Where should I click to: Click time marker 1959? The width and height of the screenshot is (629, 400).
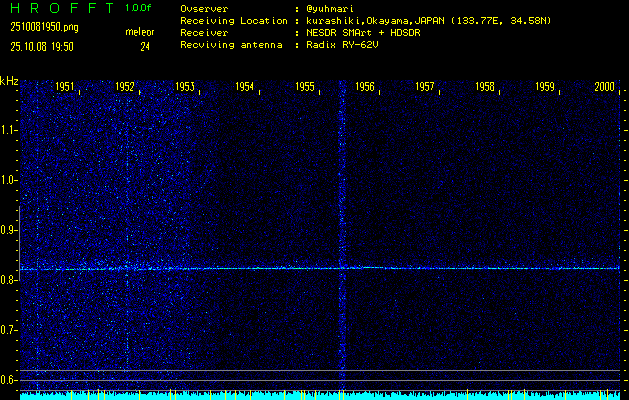tap(545, 87)
